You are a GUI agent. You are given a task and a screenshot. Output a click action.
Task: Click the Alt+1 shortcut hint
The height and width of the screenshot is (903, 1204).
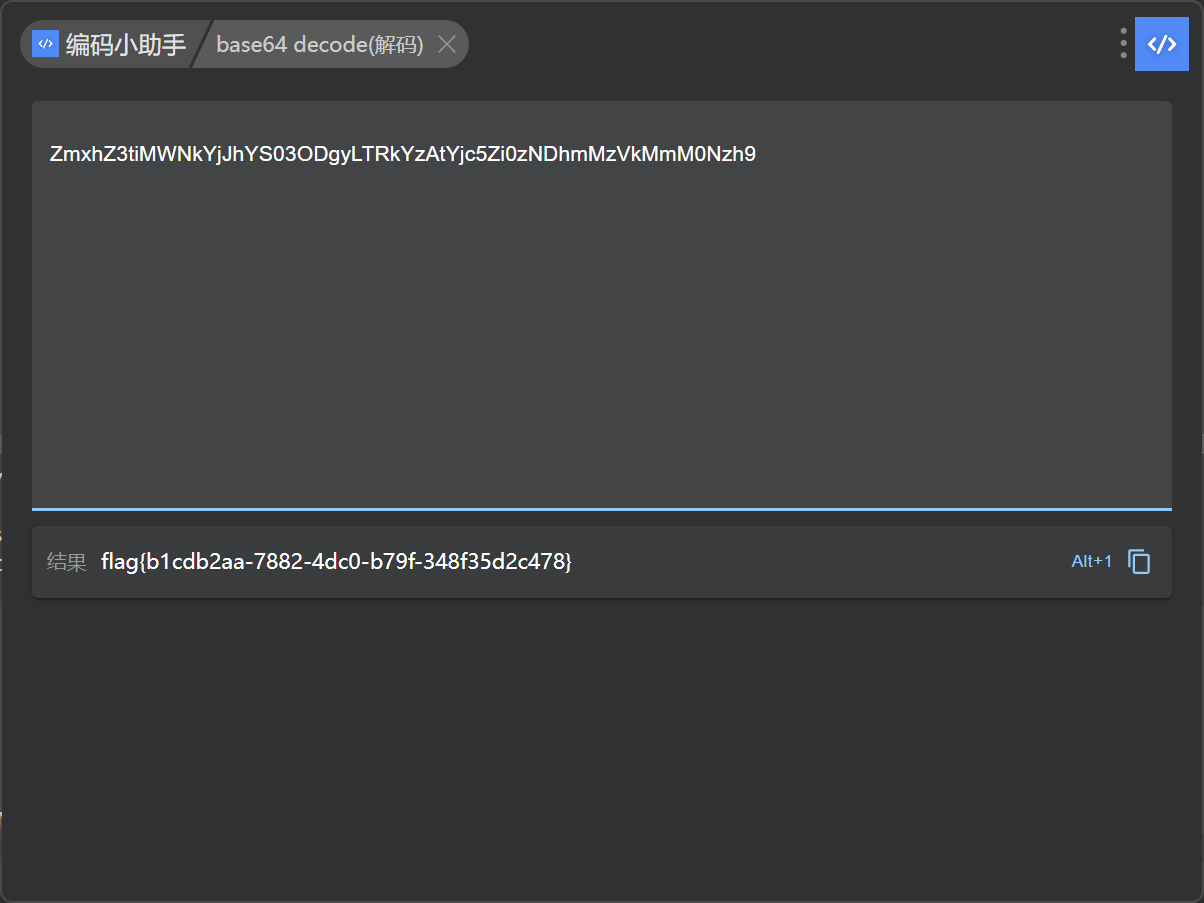pyautogui.click(x=1091, y=562)
